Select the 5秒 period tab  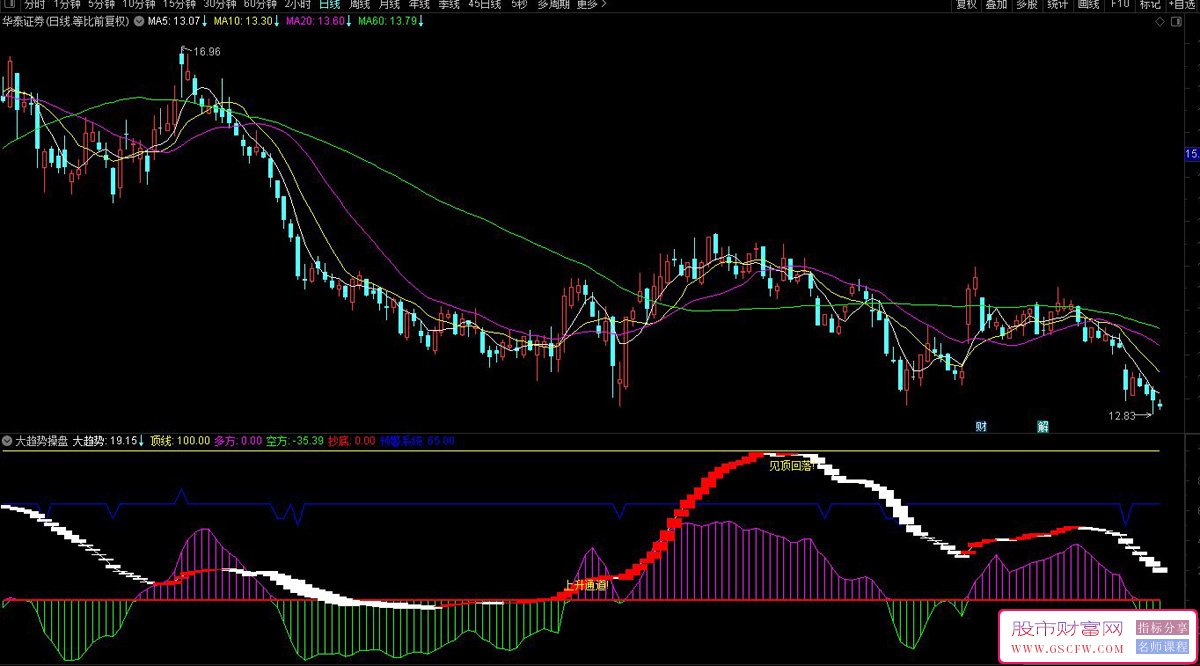(519, 4)
